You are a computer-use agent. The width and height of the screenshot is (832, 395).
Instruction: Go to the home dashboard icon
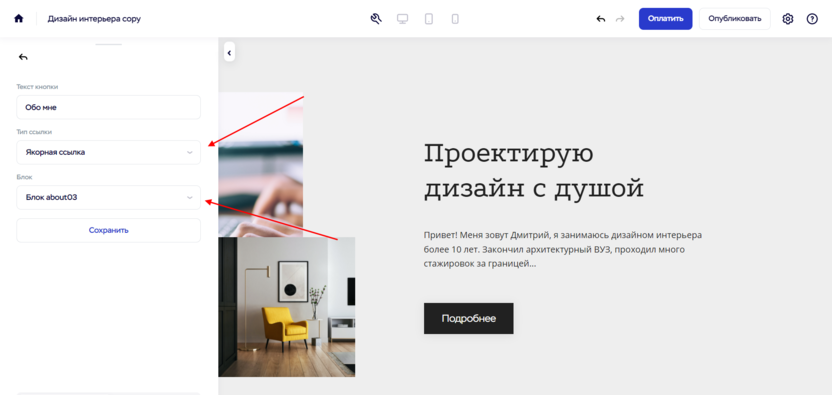pos(19,19)
